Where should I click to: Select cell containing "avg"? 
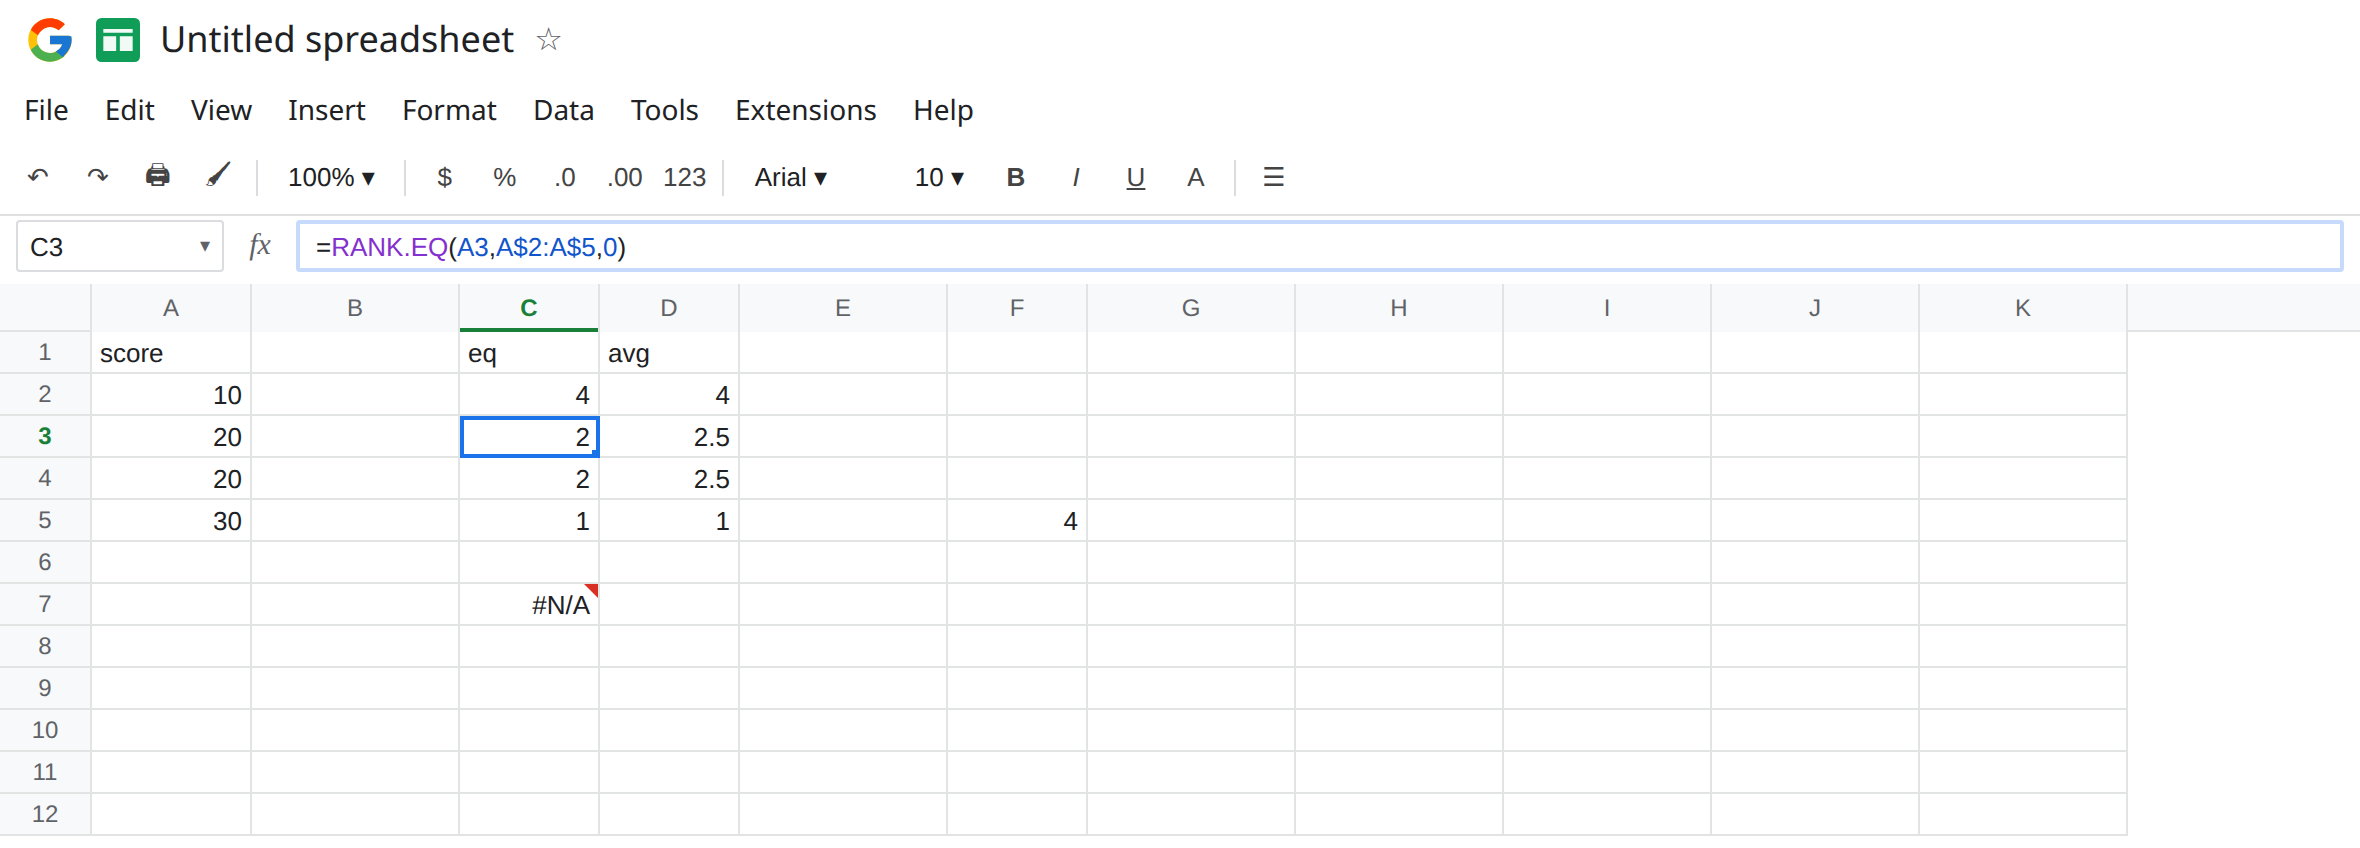point(669,352)
